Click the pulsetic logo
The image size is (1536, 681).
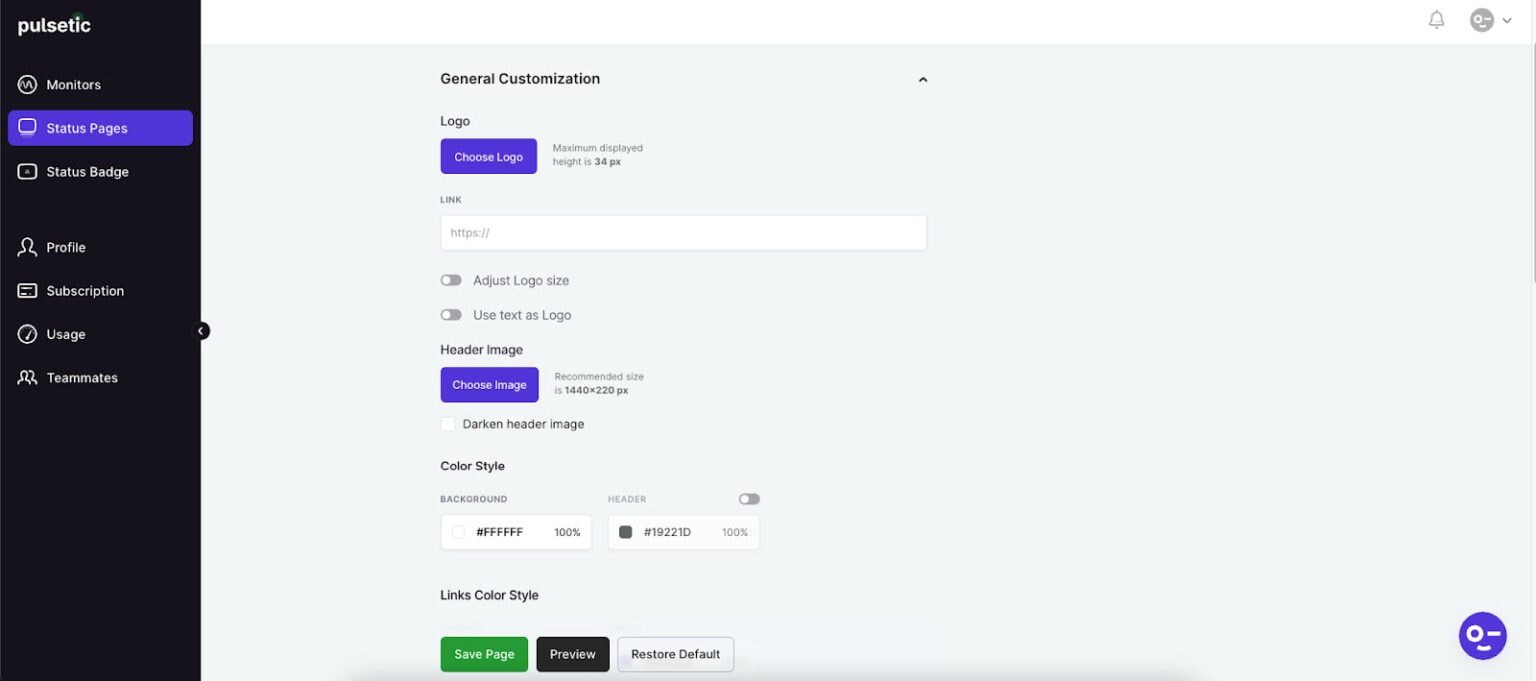pyautogui.click(x=53, y=24)
